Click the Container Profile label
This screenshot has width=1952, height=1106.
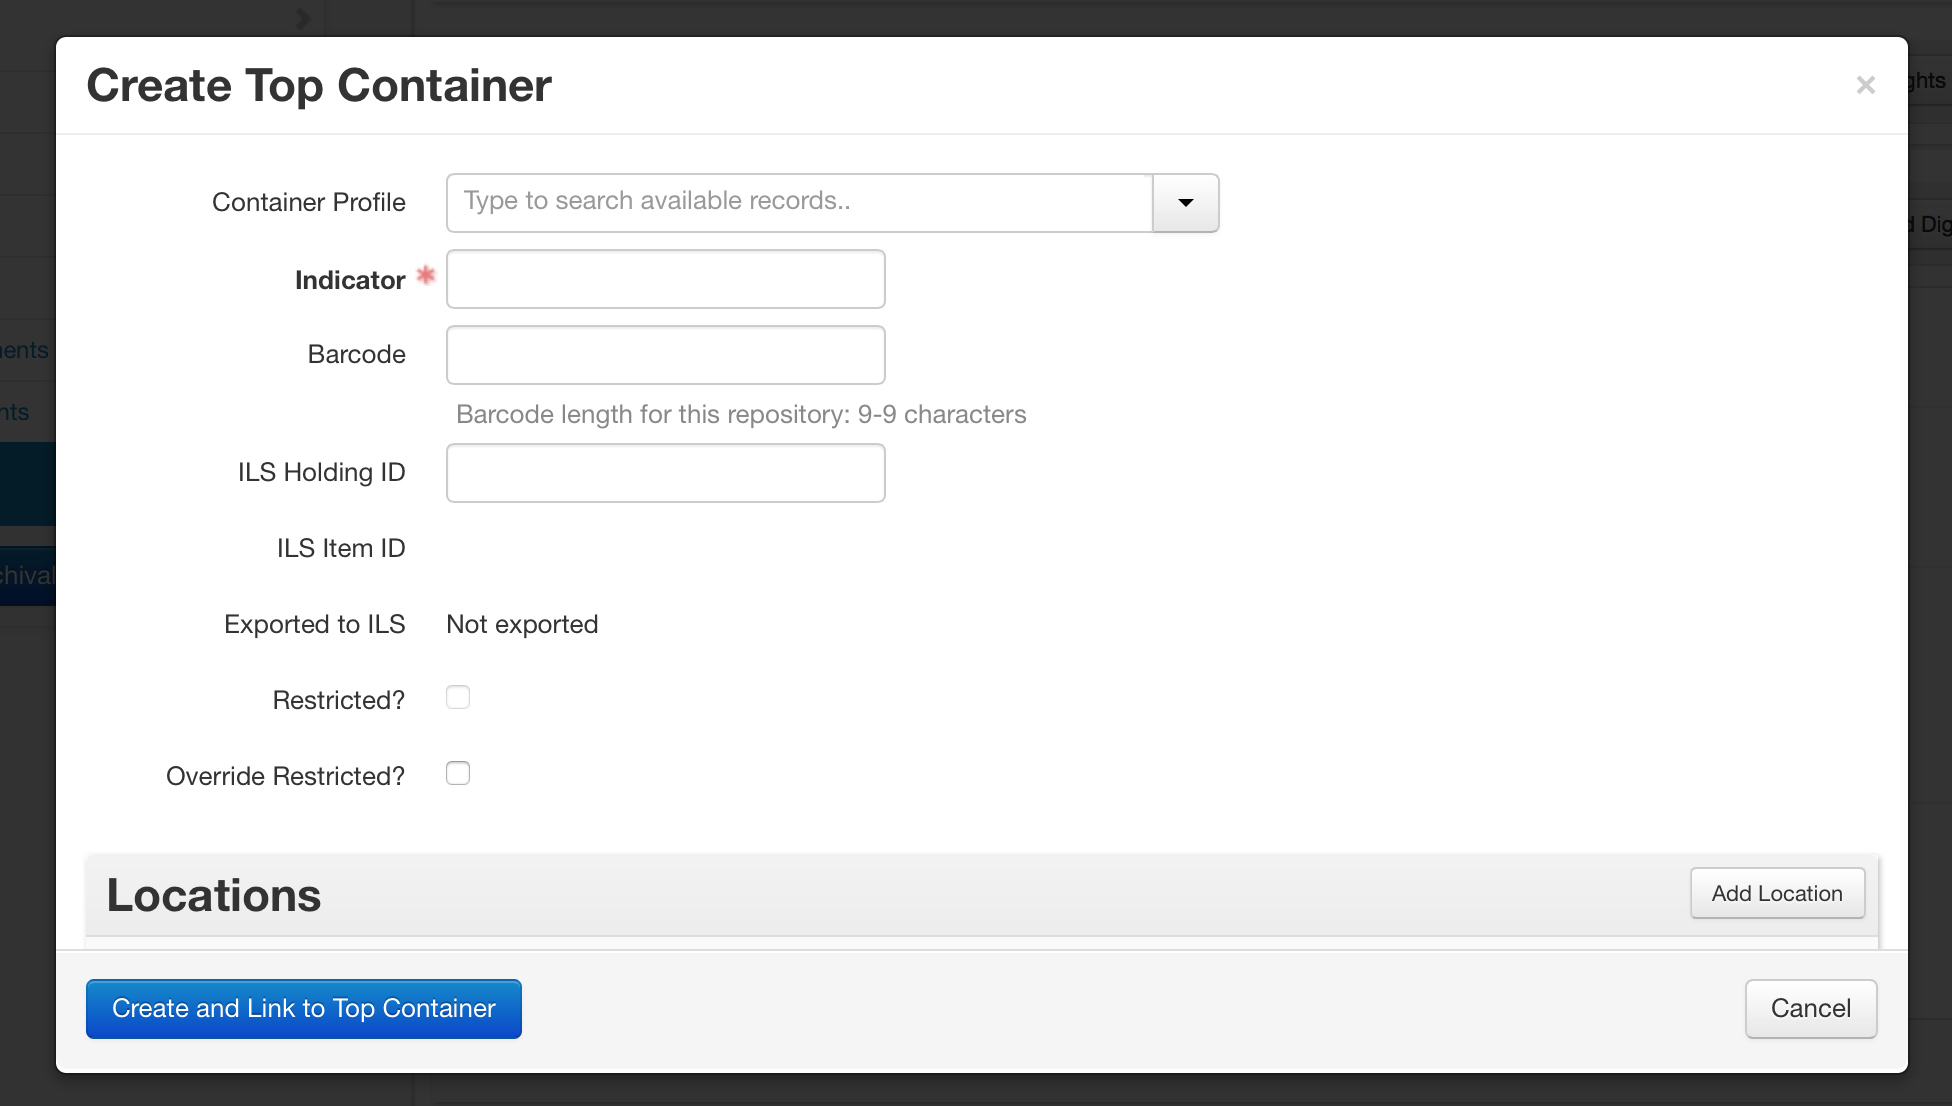tap(309, 202)
